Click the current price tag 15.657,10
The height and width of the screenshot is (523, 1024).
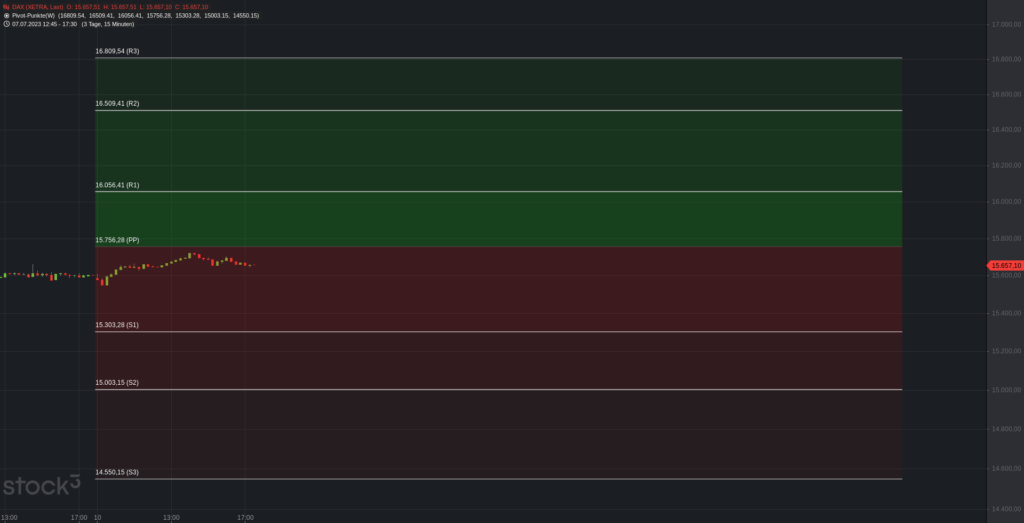click(x=1004, y=265)
